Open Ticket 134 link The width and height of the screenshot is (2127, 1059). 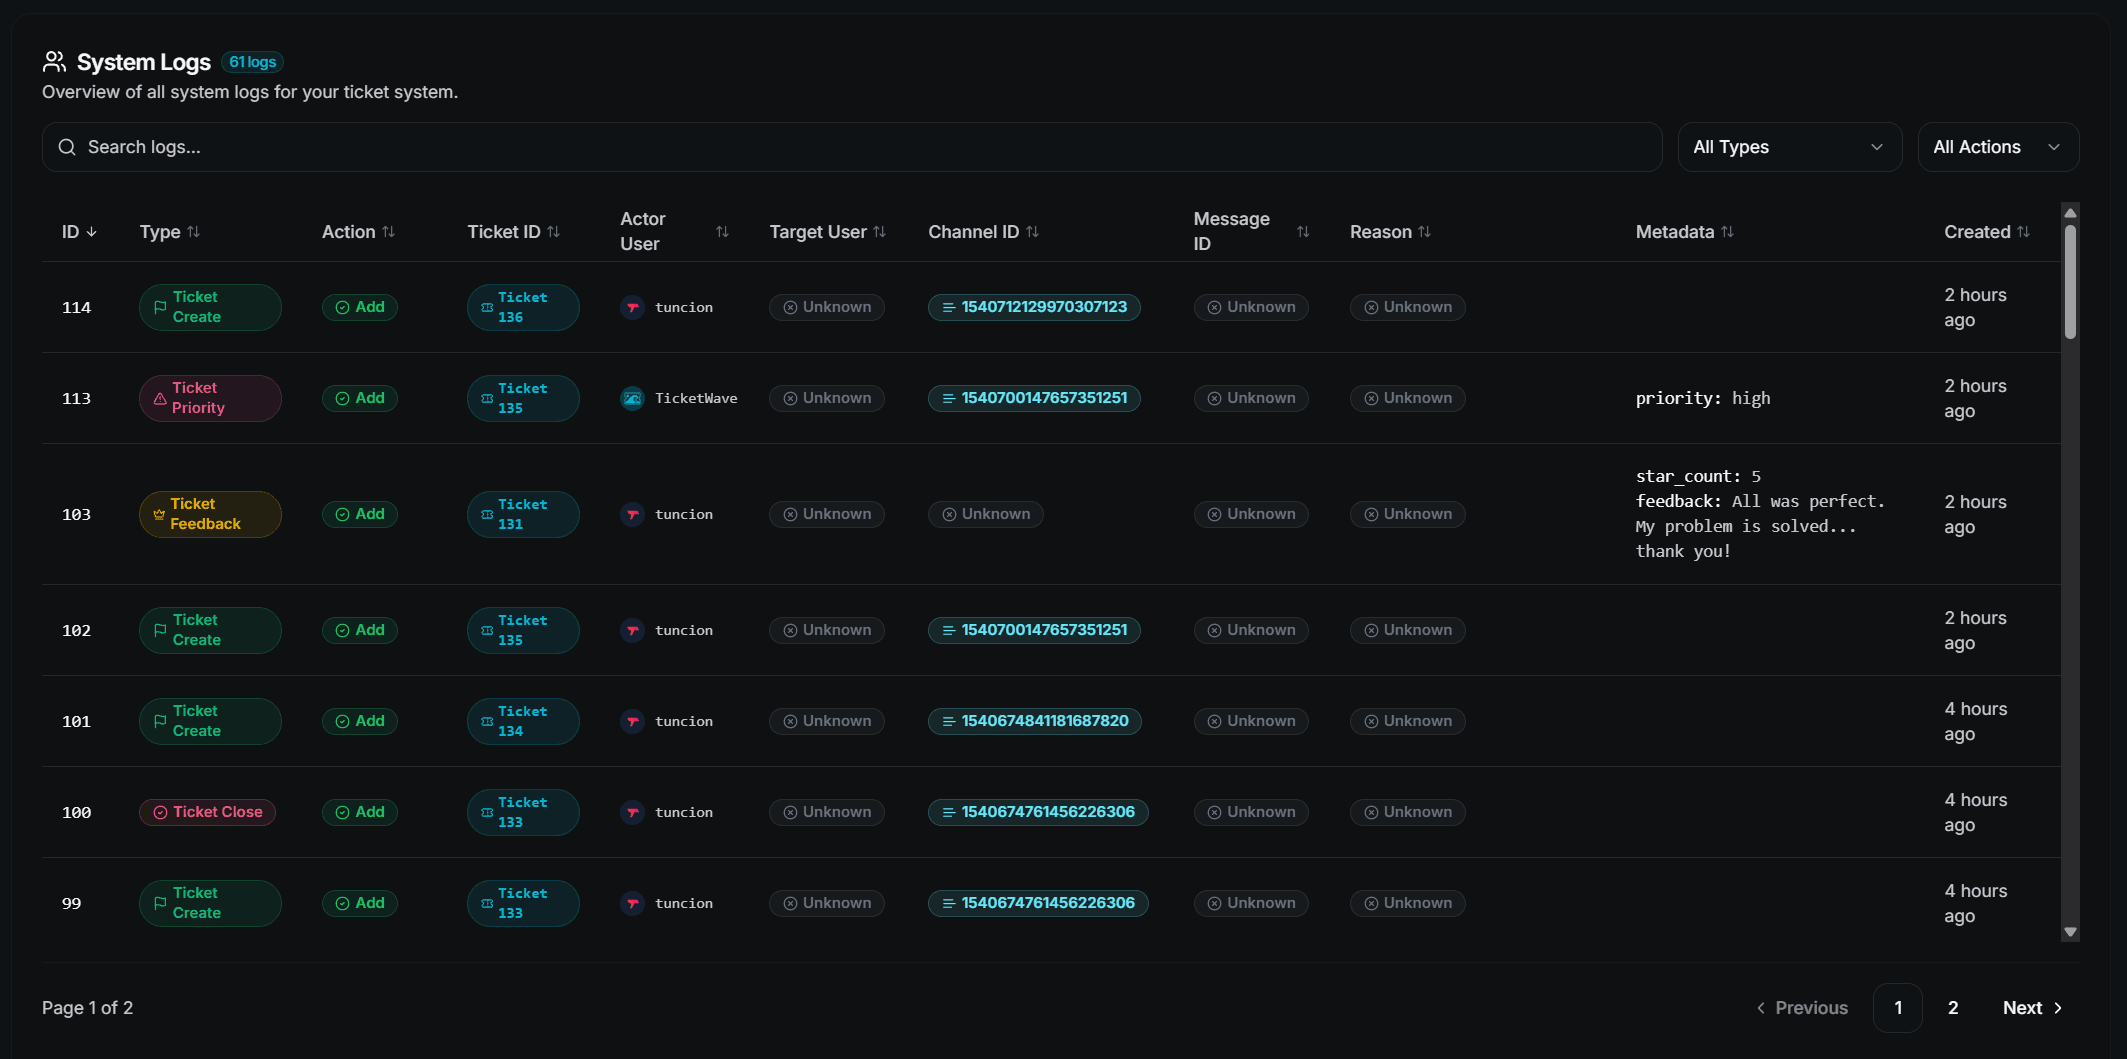523,721
